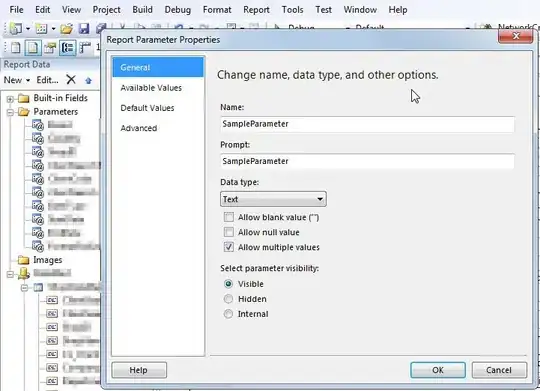
Task: Expand the Built-in Fields folder
Action: click(x=10, y=99)
